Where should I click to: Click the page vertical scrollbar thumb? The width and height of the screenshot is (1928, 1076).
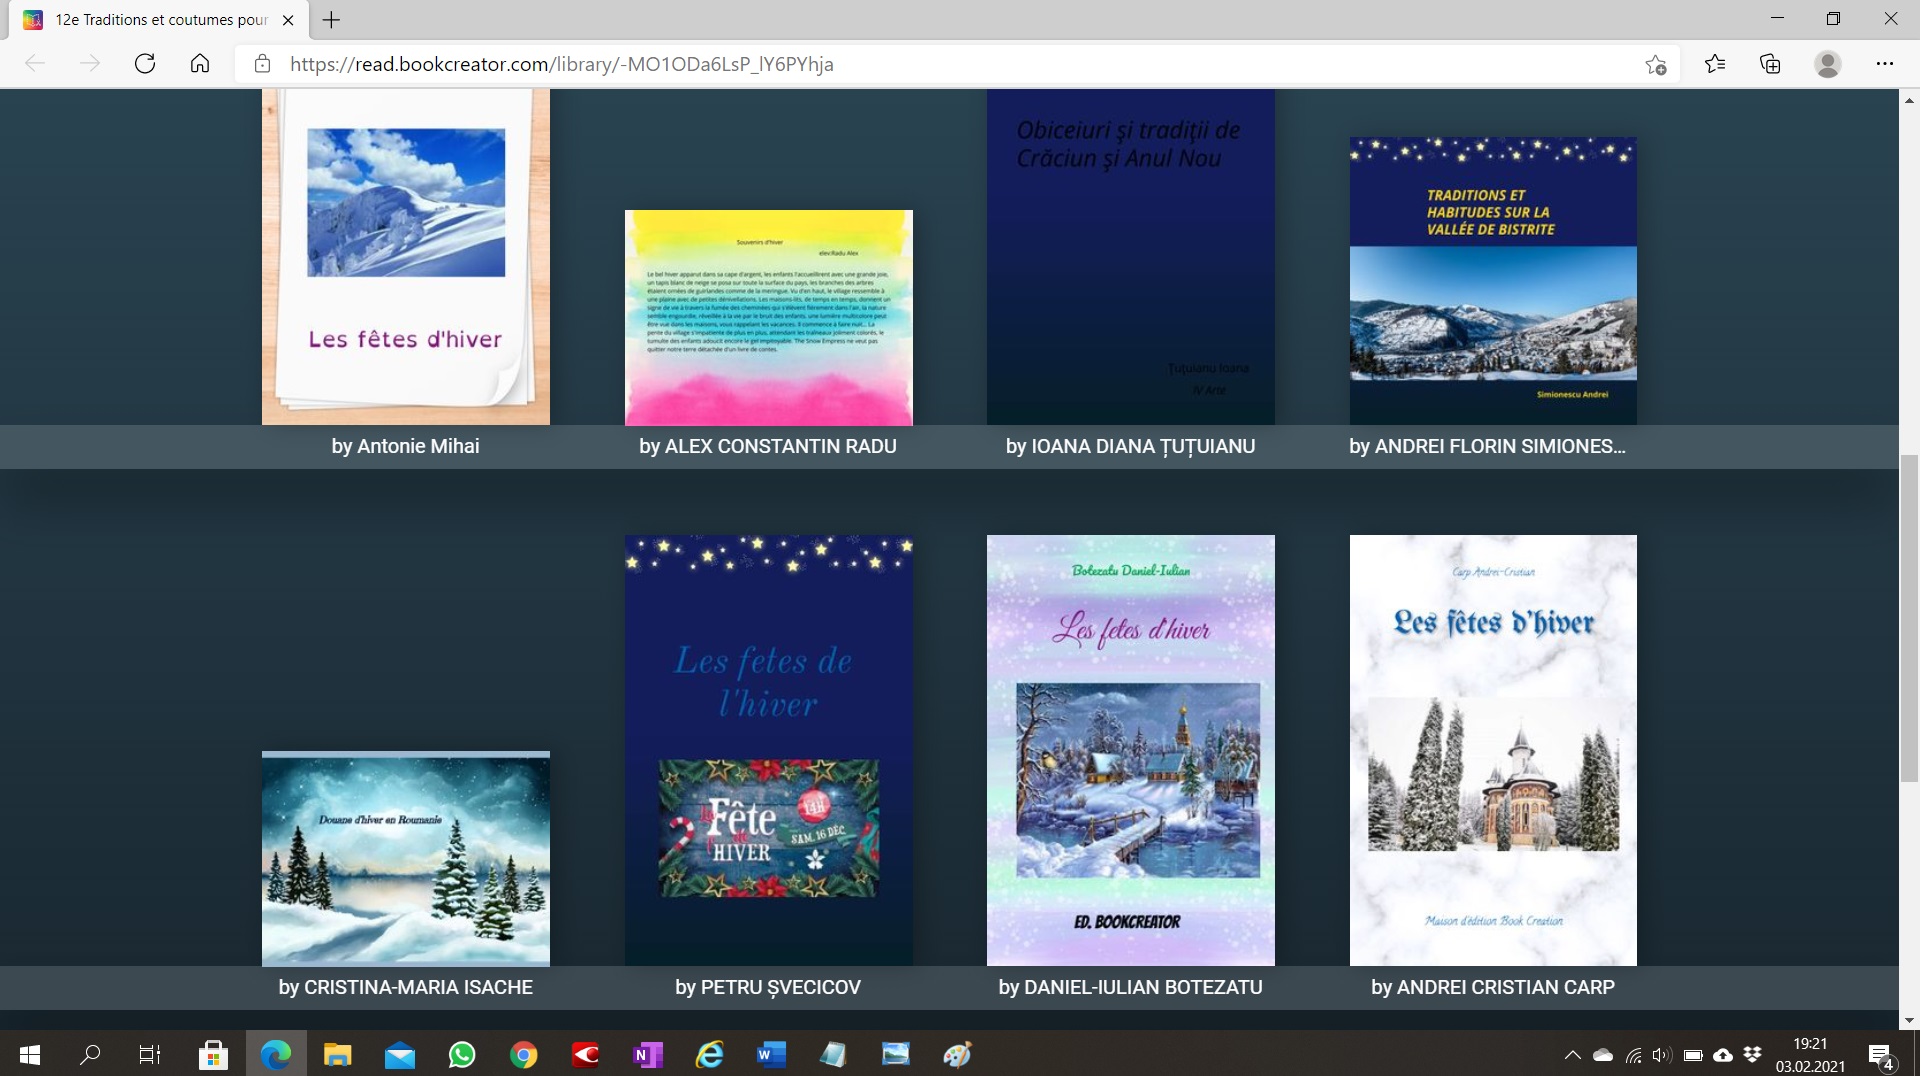[1908, 620]
